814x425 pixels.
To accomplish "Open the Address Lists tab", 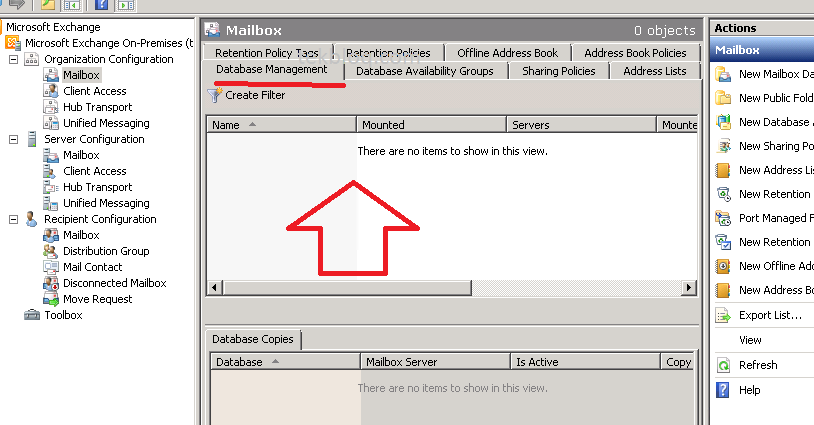I will click(655, 71).
